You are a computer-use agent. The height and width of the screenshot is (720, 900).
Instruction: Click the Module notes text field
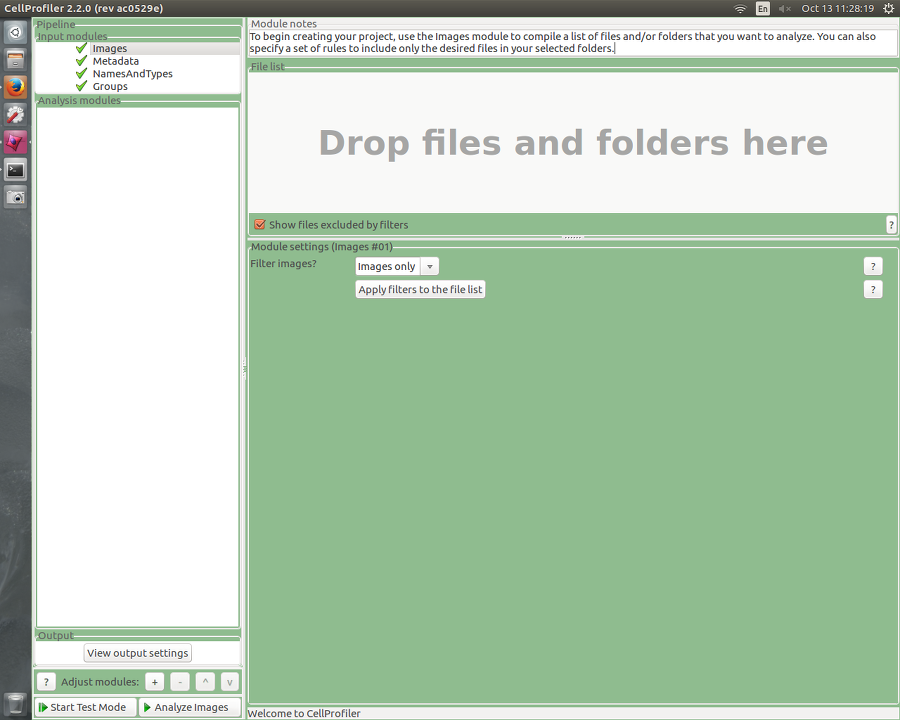tap(573, 42)
